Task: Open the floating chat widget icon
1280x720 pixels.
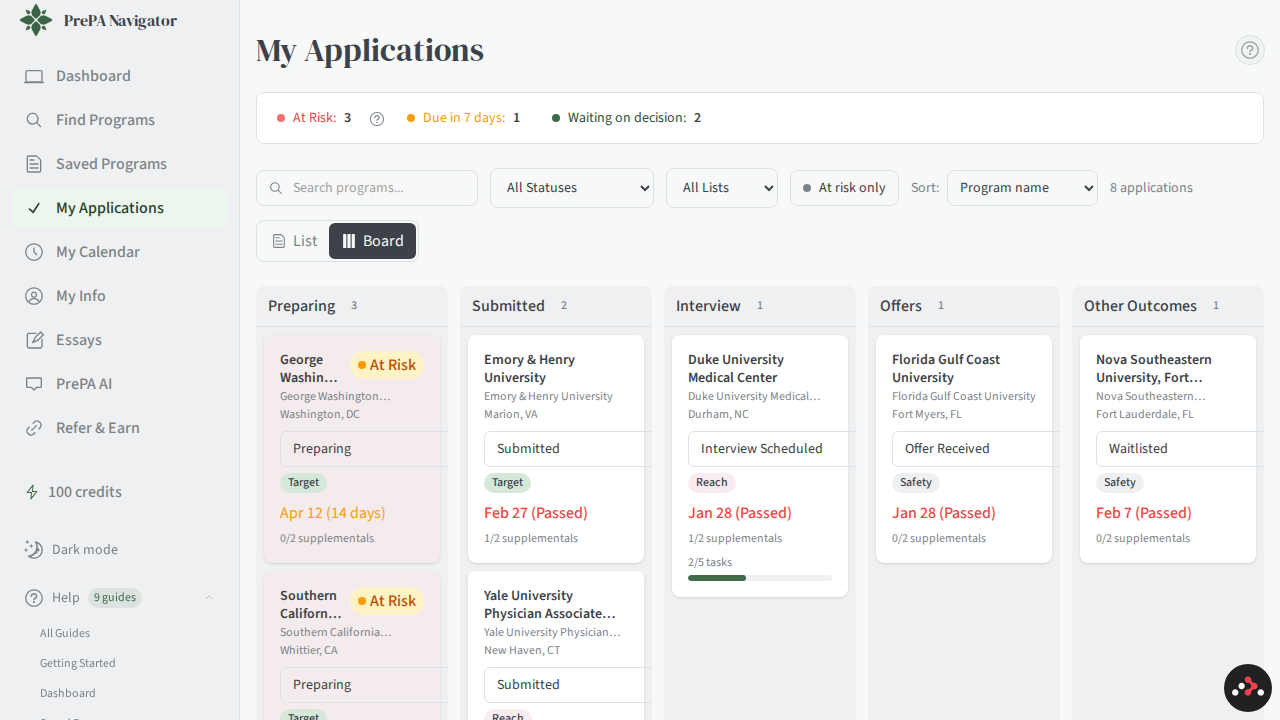Action: point(1248,688)
